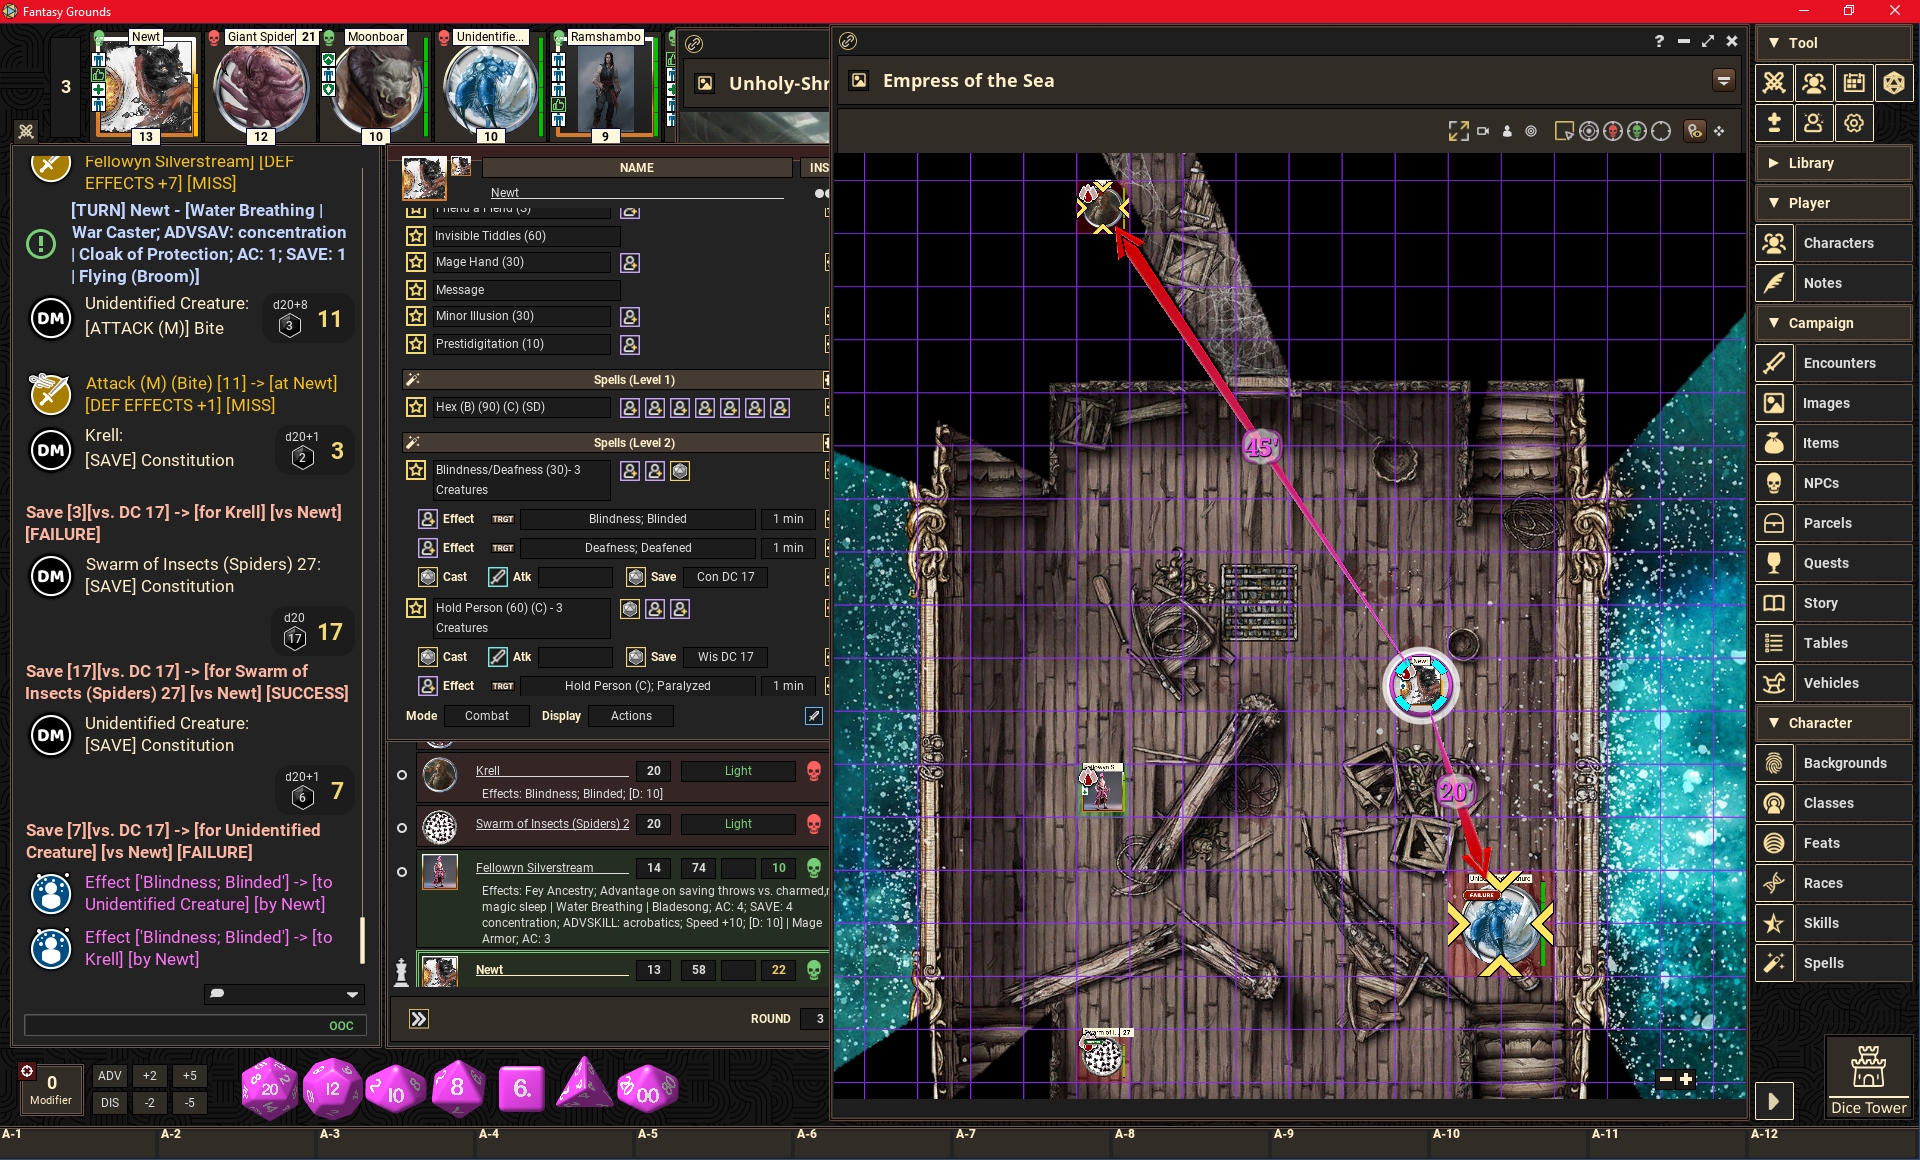Image resolution: width=1920 pixels, height=1160 pixels.
Task: Toggle Krell's target radio circle
Action: (x=402, y=775)
